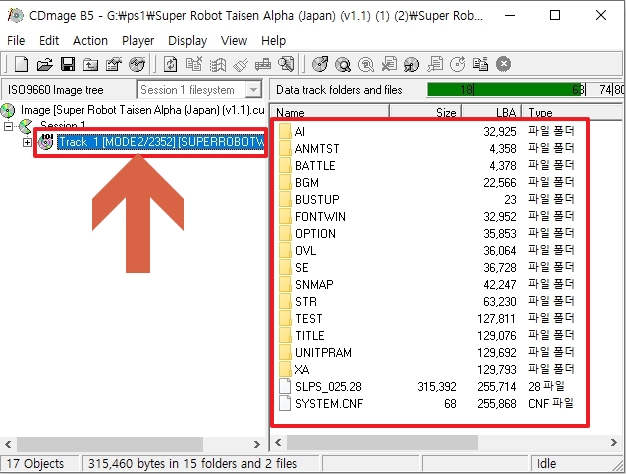Click the document with X mark icon
Screen dimensions: 626x474
click(389, 64)
